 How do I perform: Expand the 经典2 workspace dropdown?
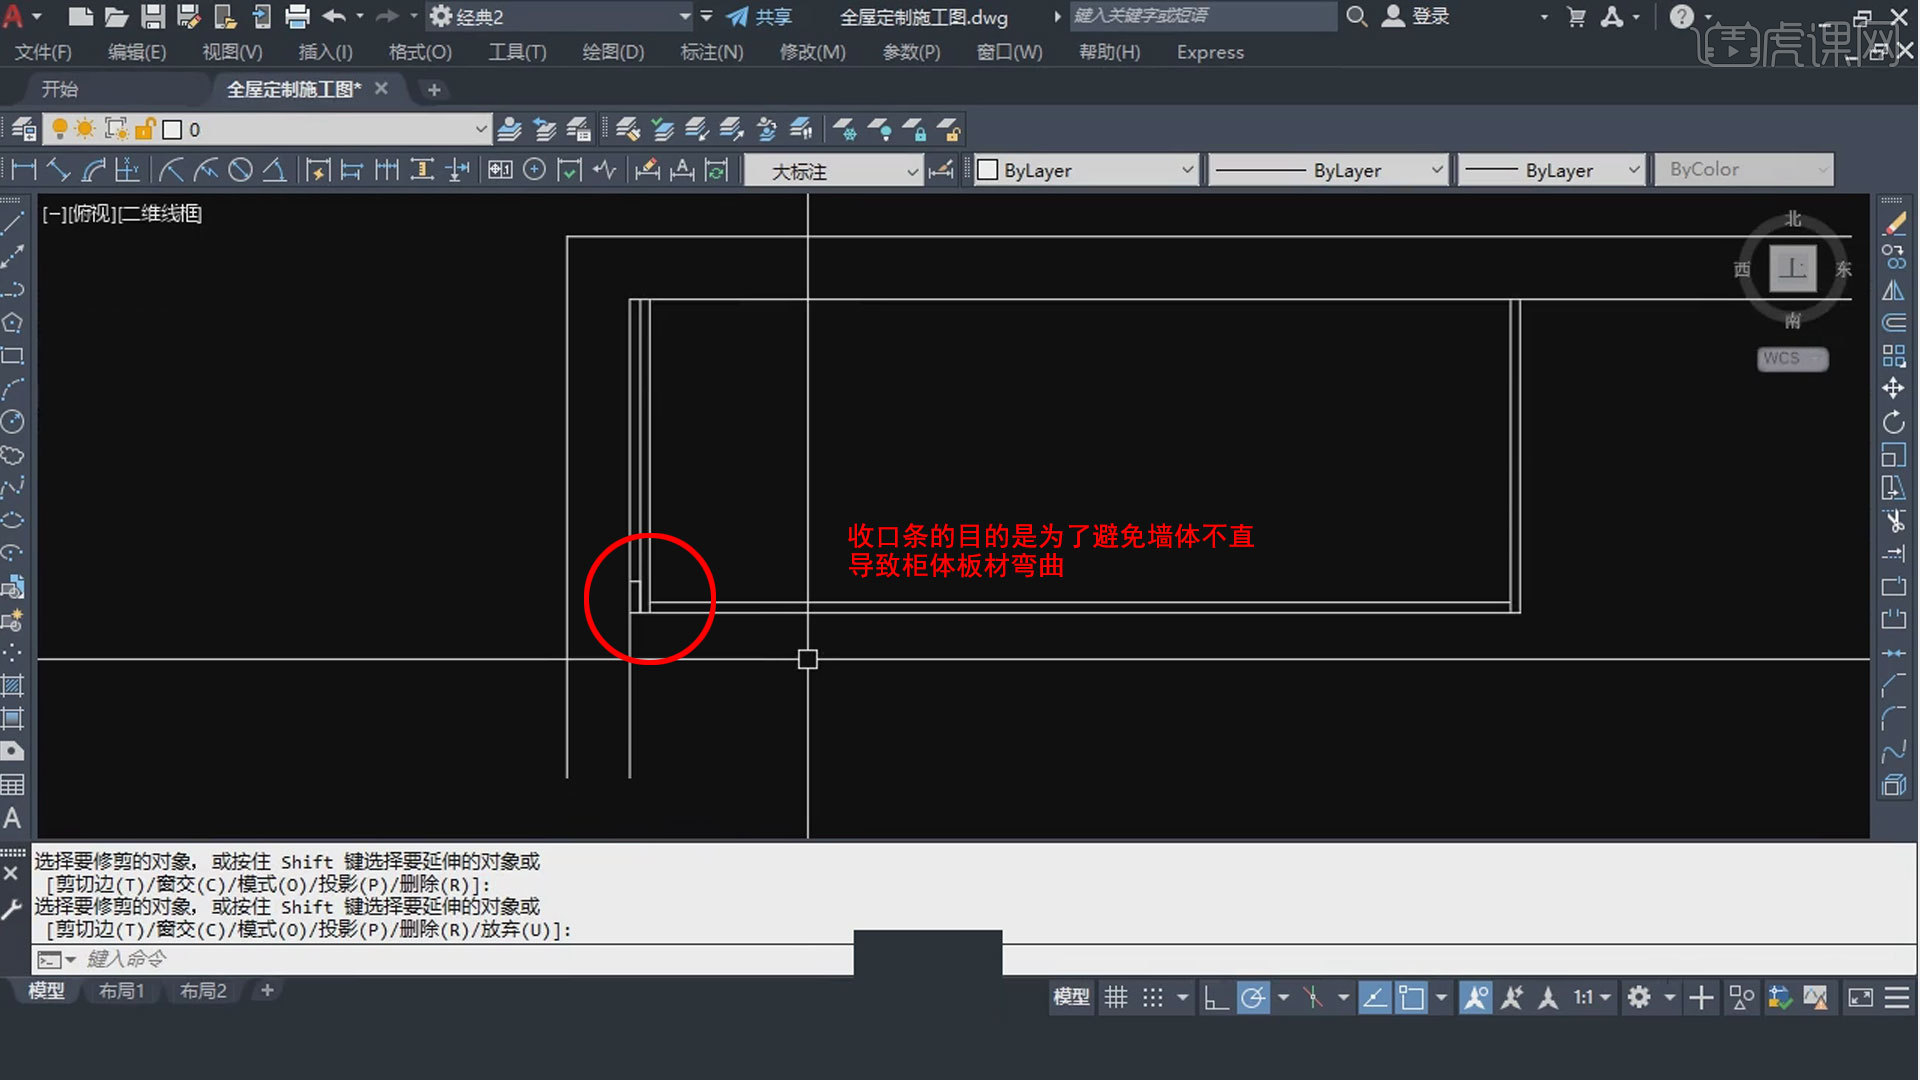tap(684, 16)
